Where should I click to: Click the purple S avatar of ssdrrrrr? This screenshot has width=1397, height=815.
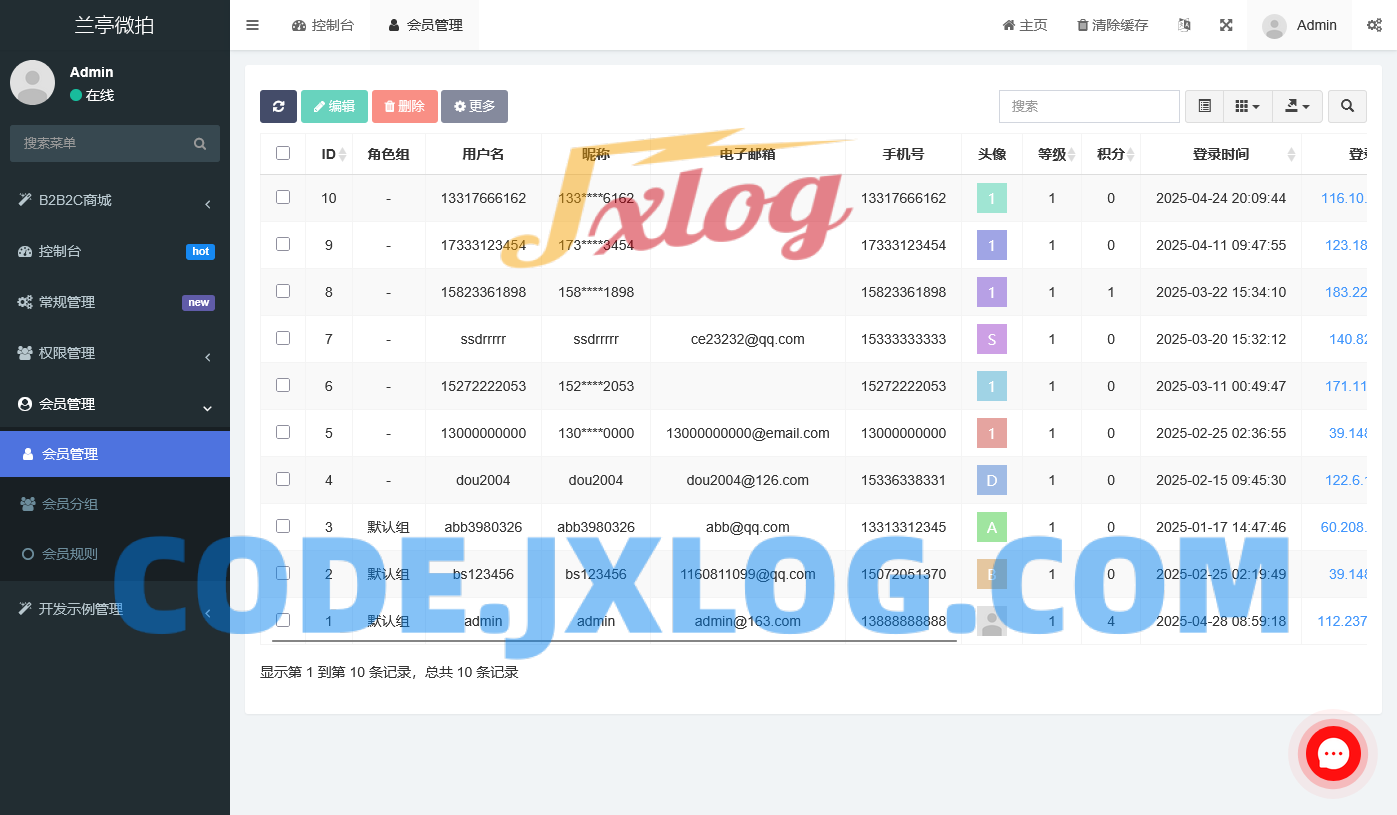point(991,339)
